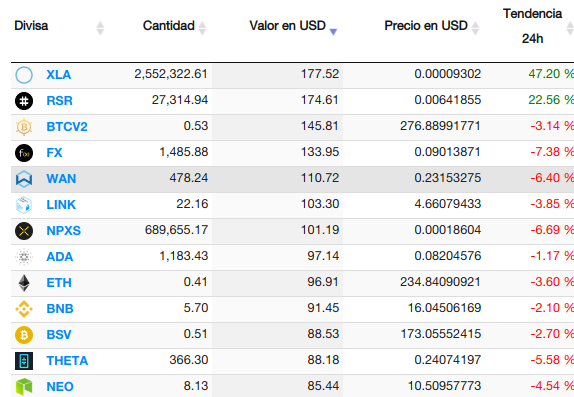
Task: Click the FX coin icon
Action: pyautogui.click(x=24, y=153)
